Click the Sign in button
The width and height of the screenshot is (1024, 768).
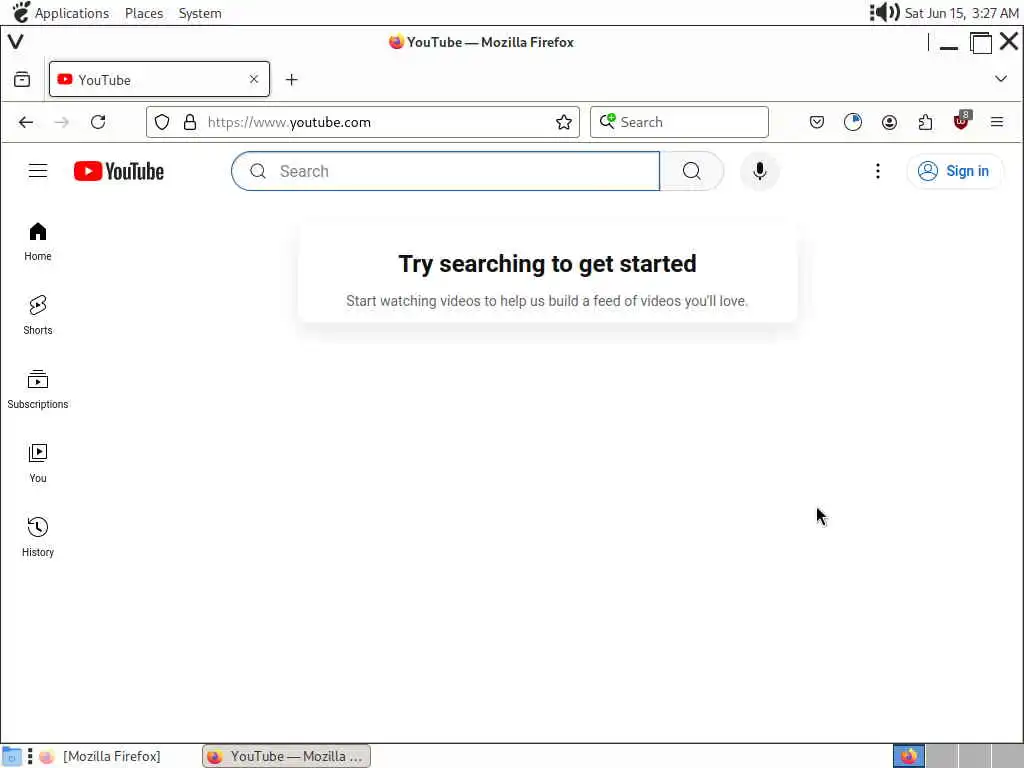(955, 171)
